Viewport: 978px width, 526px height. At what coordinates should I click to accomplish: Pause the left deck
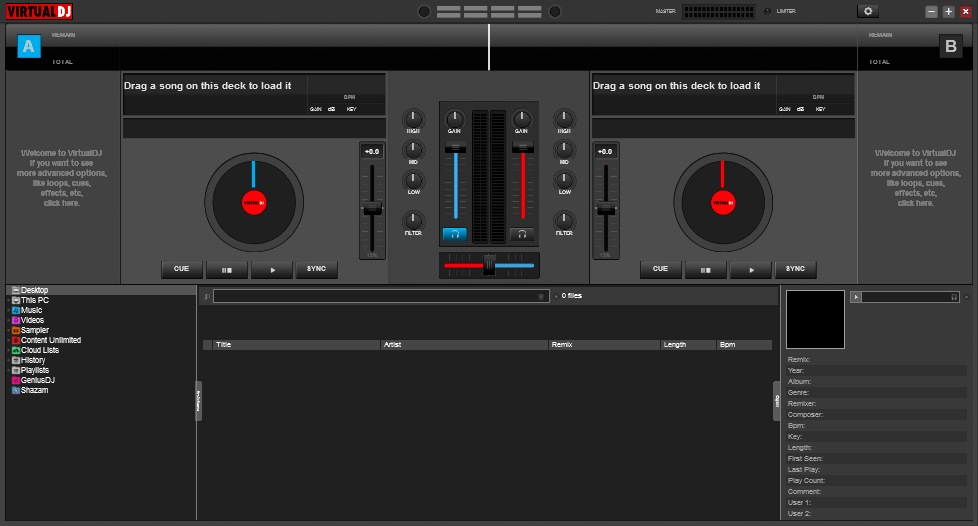tap(226, 270)
